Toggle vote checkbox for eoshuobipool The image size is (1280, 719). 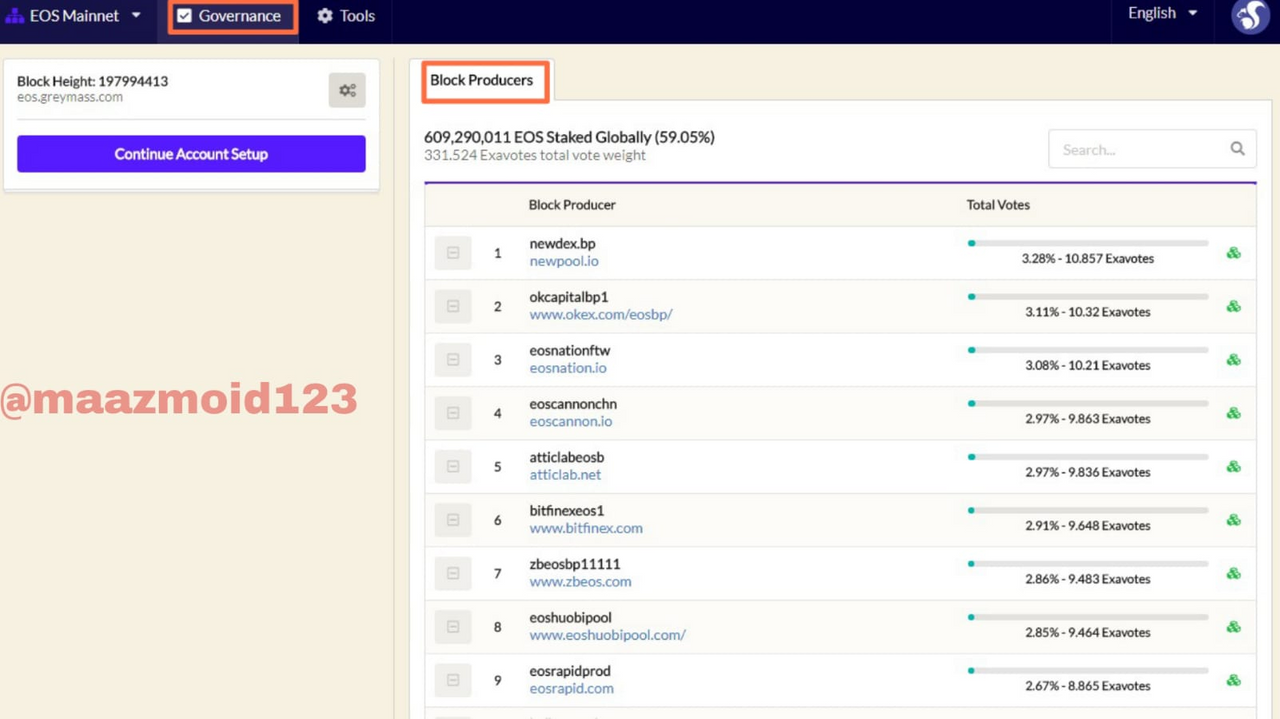[453, 627]
